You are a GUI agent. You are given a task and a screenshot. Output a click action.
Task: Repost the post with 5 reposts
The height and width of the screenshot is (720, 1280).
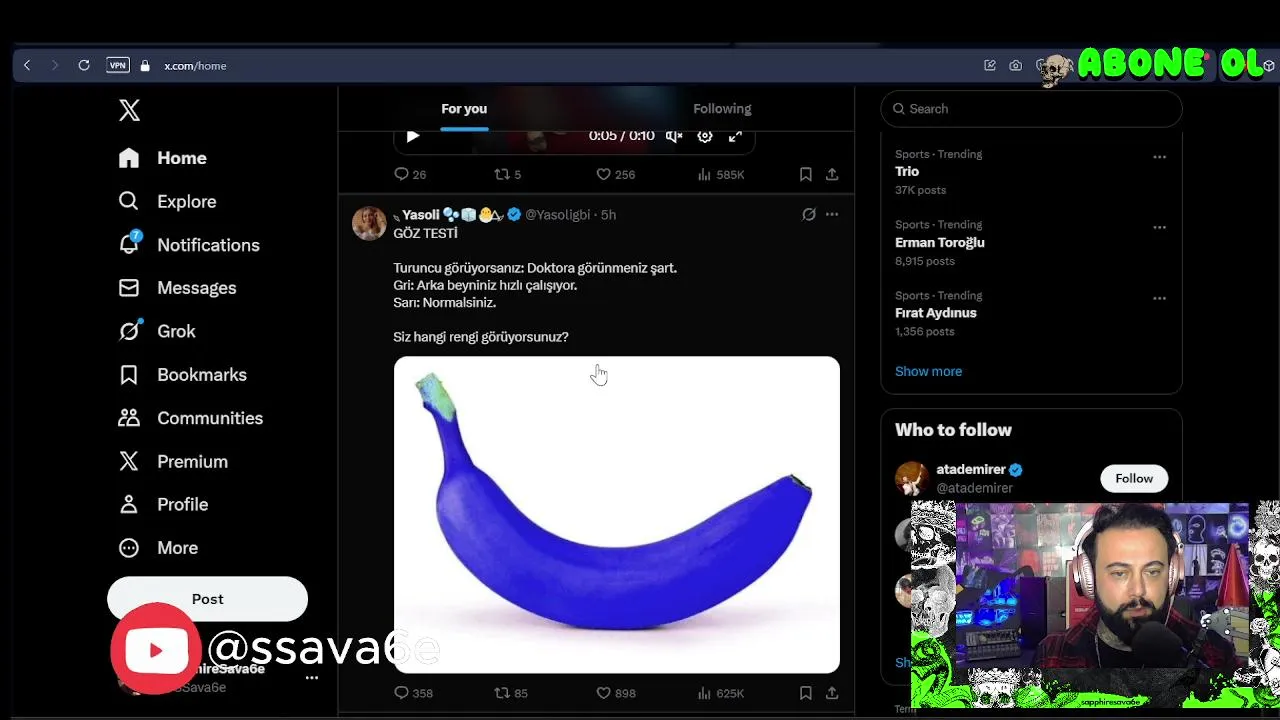click(508, 174)
